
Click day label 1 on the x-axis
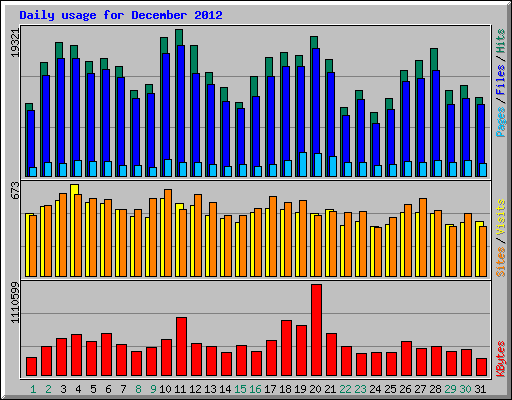[x=33, y=389]
